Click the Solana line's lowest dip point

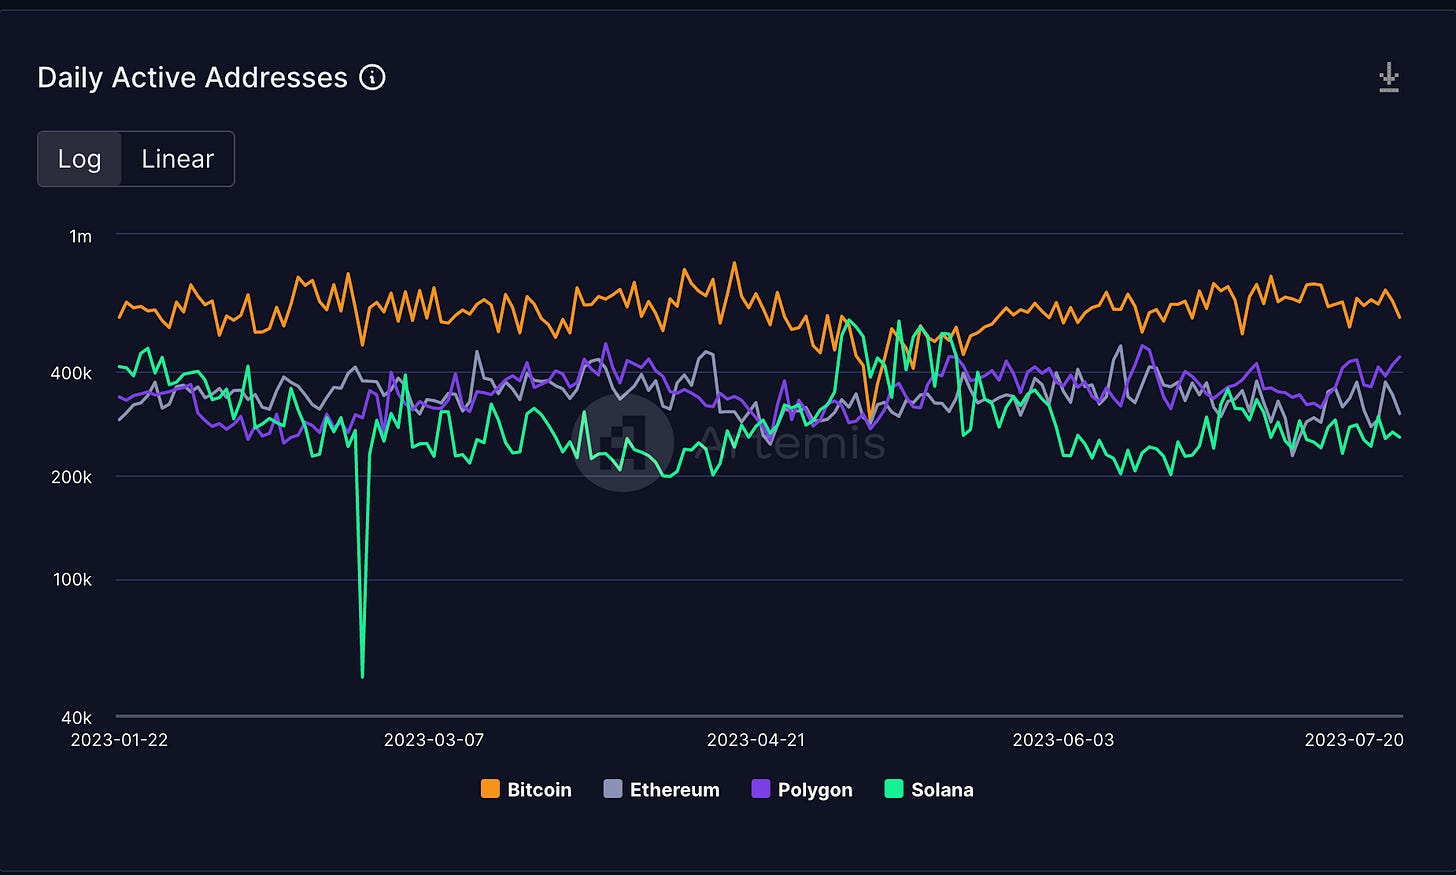click(362, 676)
